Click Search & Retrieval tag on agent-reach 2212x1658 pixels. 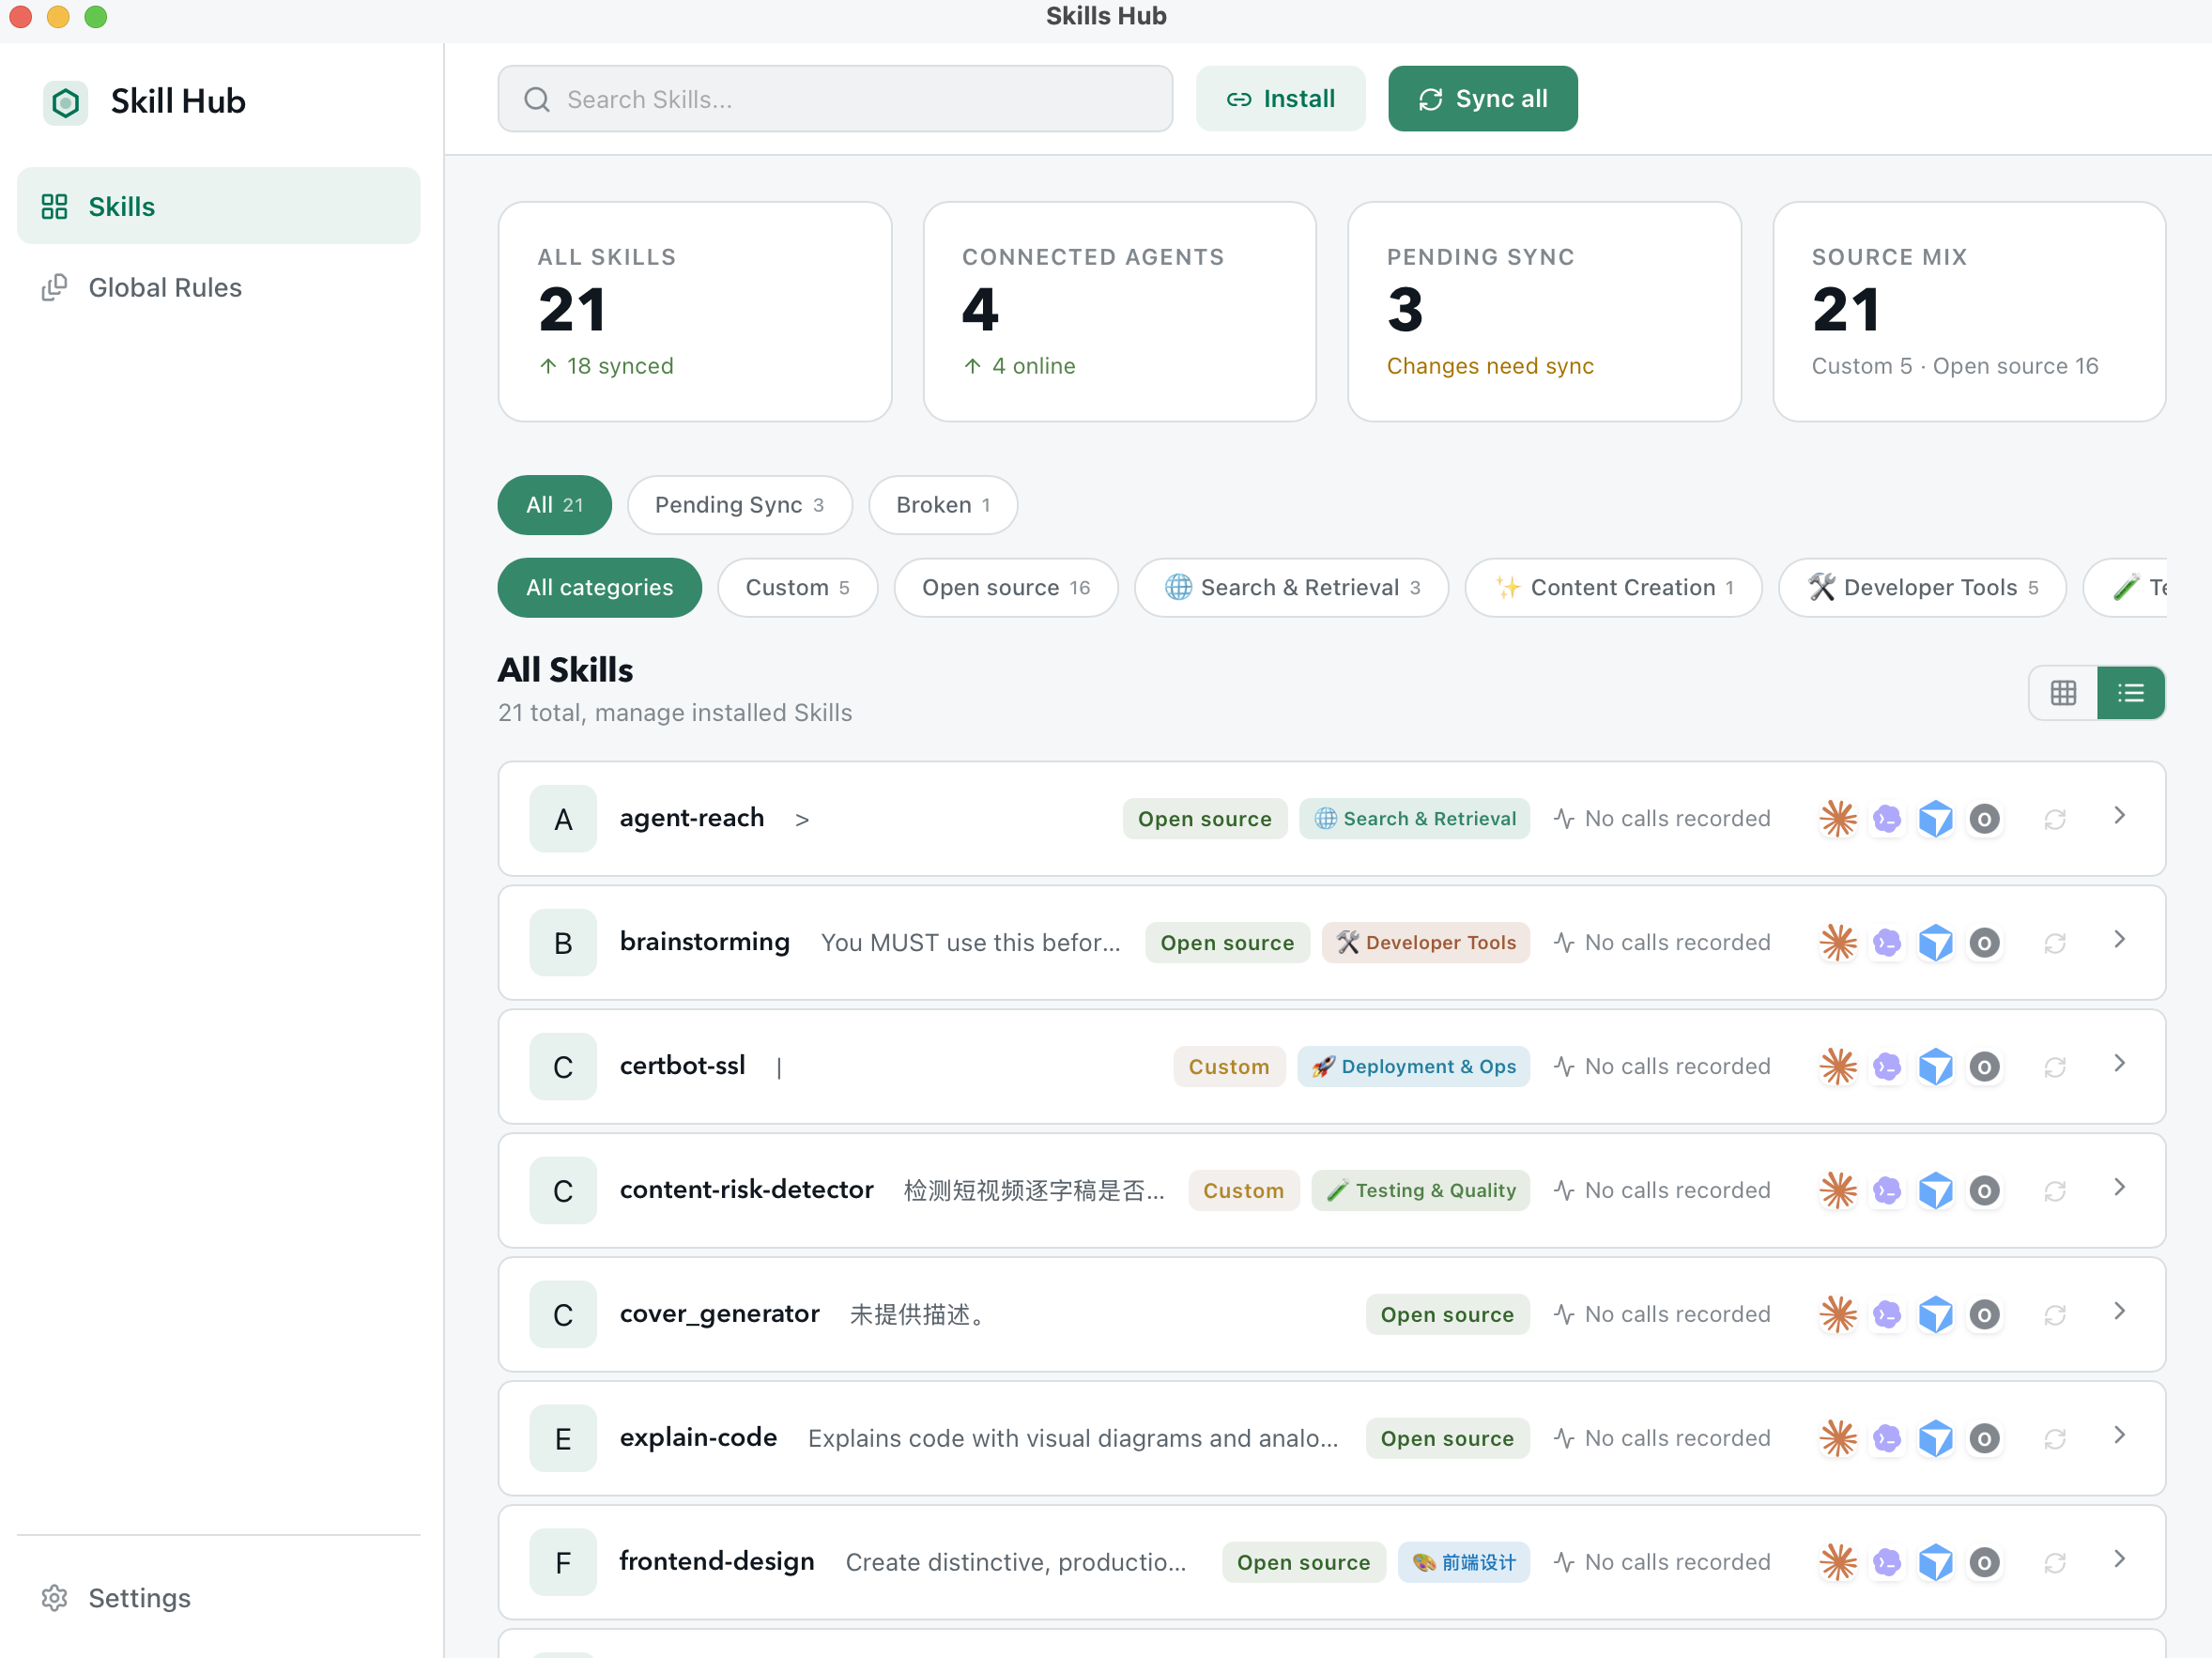(1415, 819)
